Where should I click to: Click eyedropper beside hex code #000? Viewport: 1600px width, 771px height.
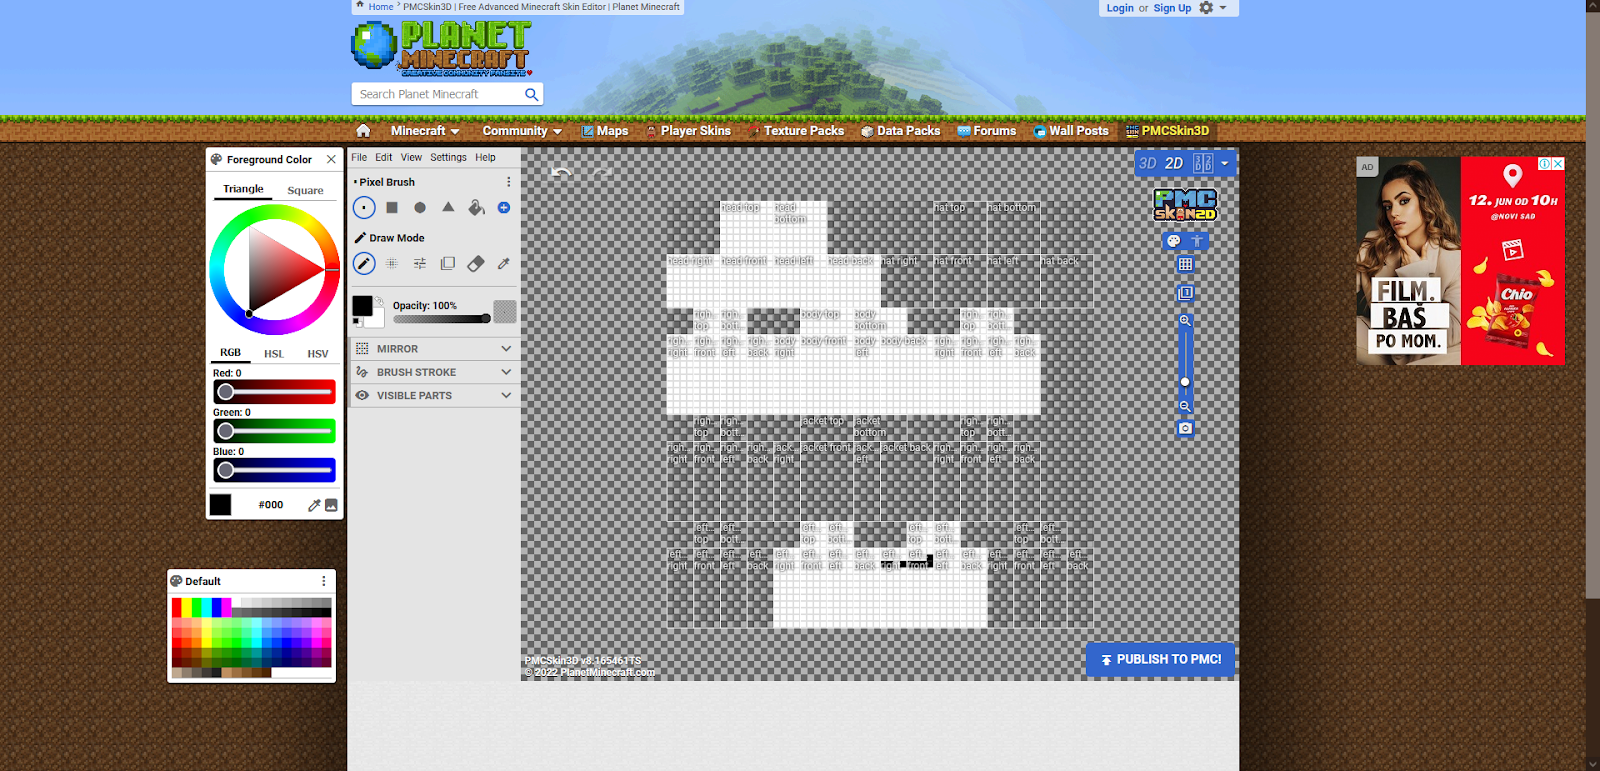click(x=314, y=505)
